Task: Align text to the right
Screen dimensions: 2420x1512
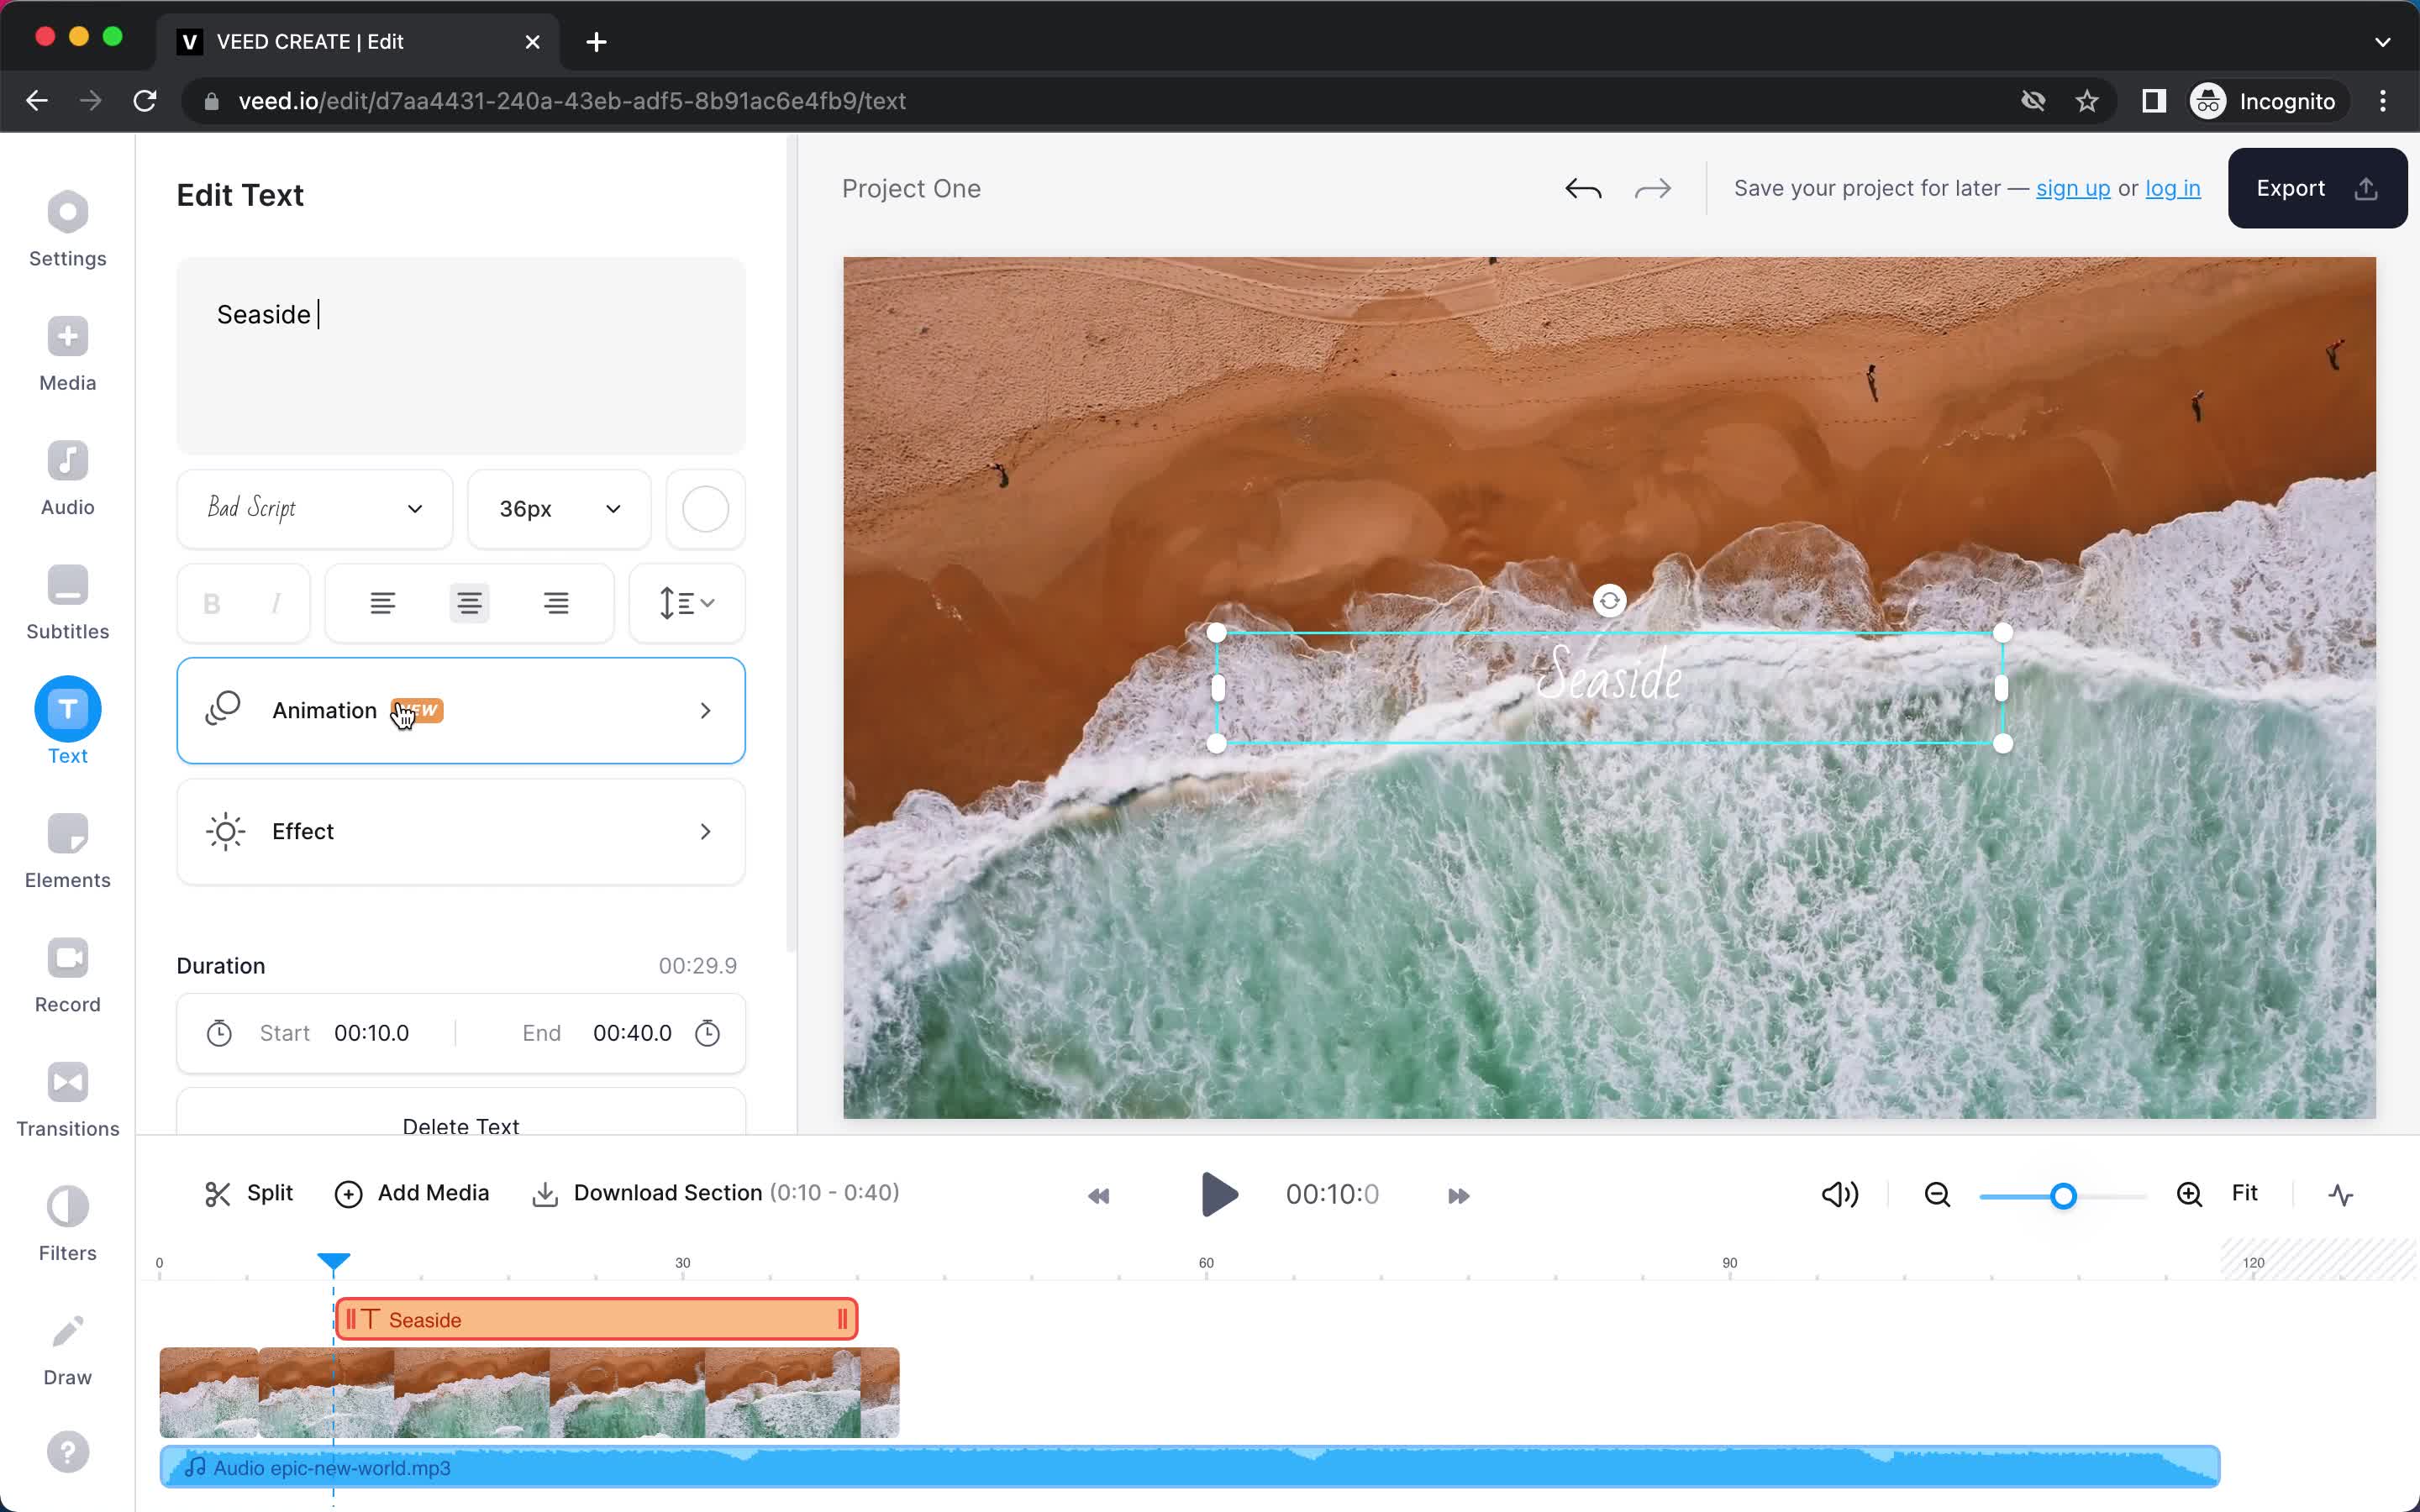Action: 556,603
